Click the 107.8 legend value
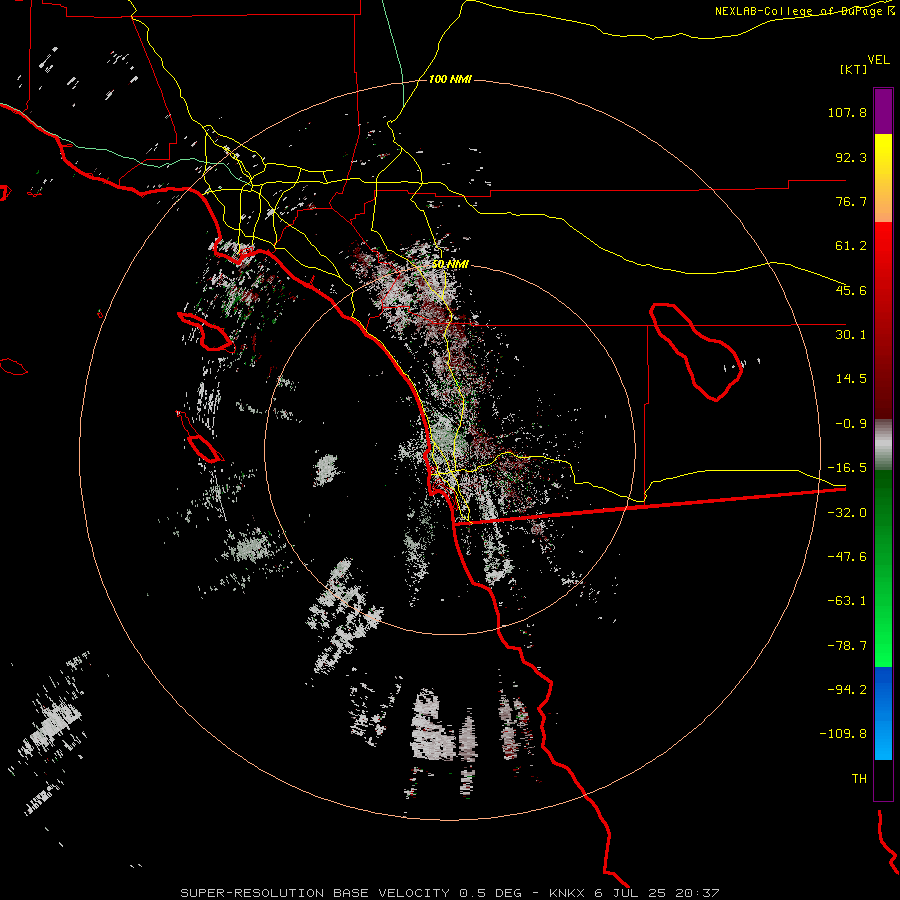Screen dimensions: 900x900 point(847,112)
